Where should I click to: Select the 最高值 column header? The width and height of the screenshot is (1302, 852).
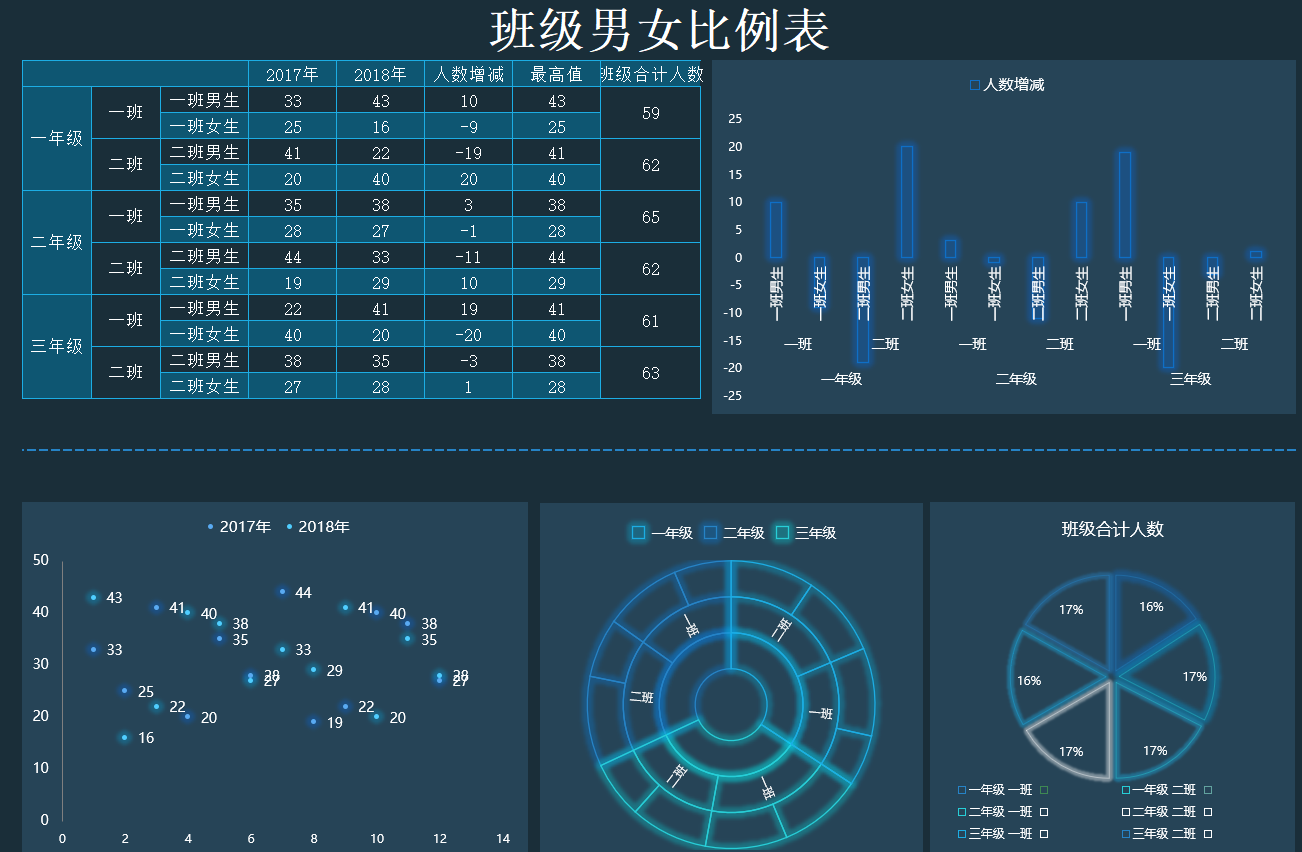556,74
